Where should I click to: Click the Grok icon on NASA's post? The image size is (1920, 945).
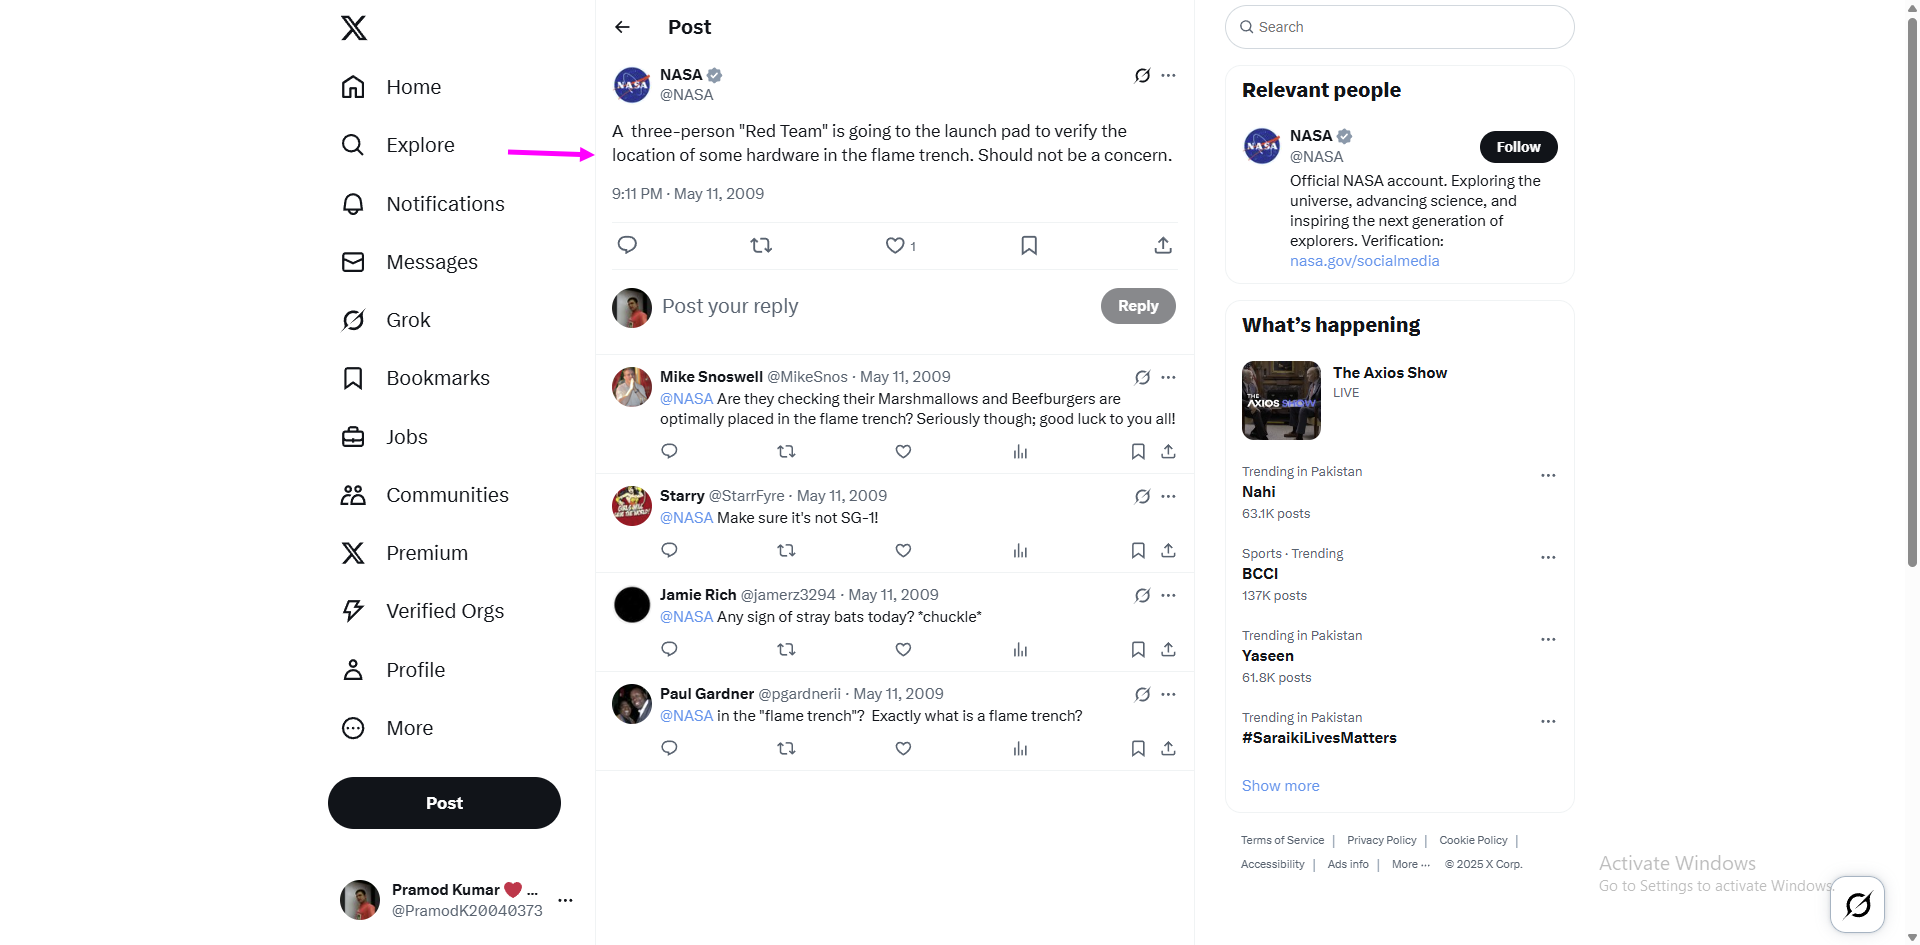1142,75
